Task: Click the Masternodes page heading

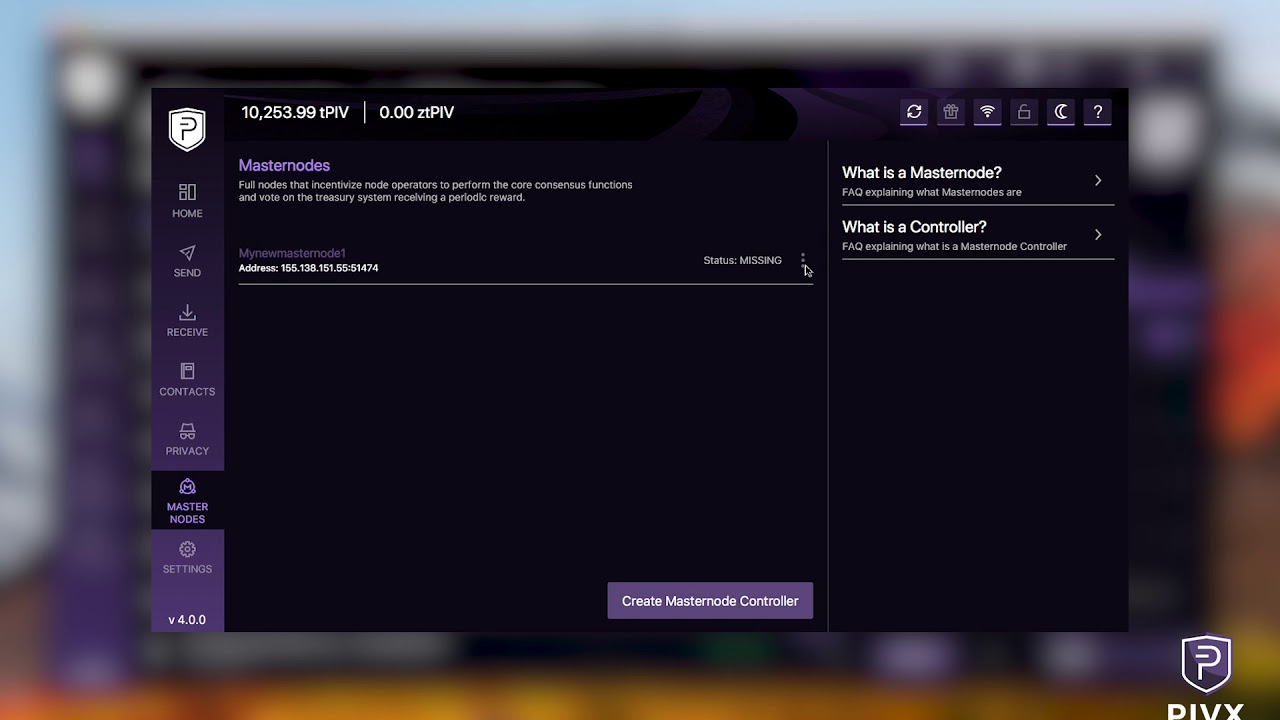Action: coord(284,165)
